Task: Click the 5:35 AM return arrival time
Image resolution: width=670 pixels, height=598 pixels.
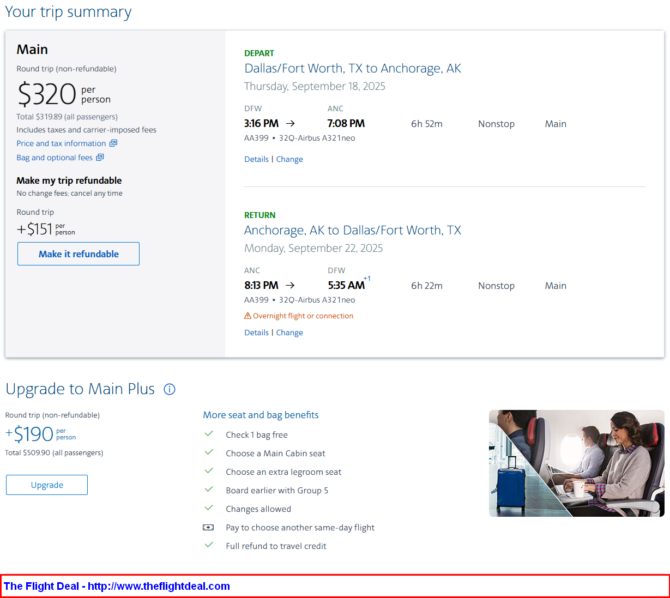Action: (346, 285)
